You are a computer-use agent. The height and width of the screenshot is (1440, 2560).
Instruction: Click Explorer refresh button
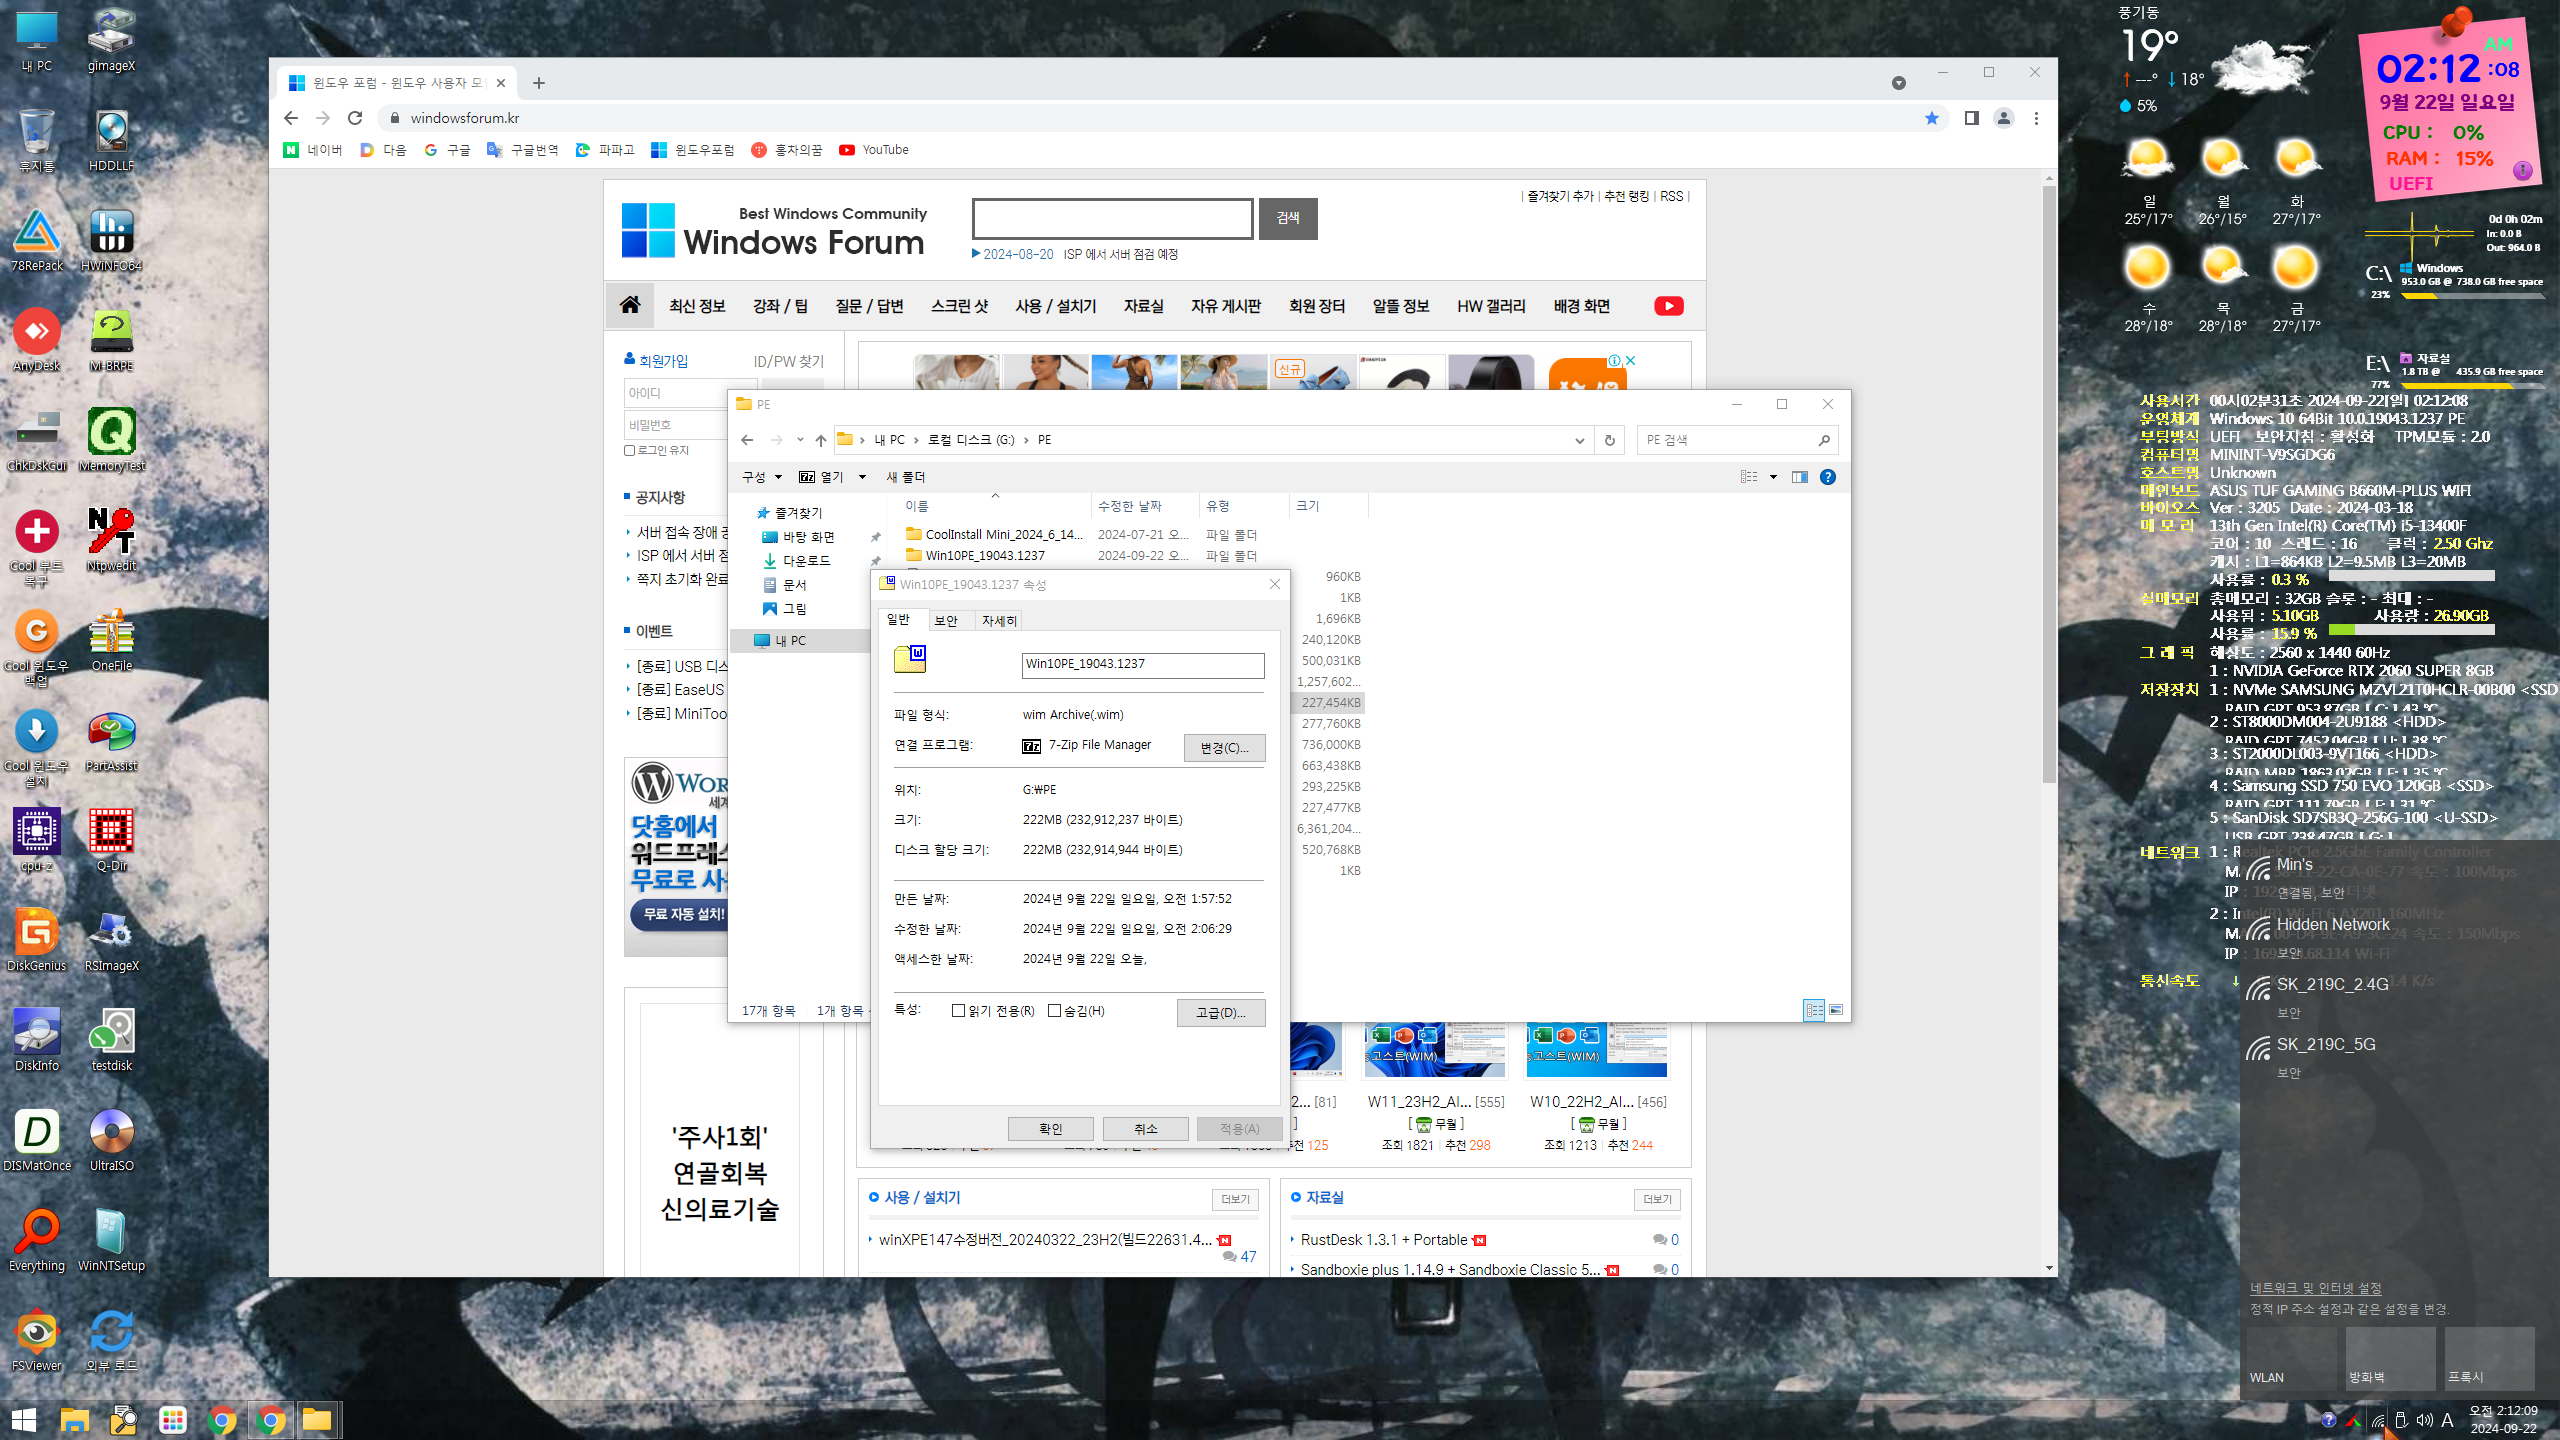pos(1610,440)
